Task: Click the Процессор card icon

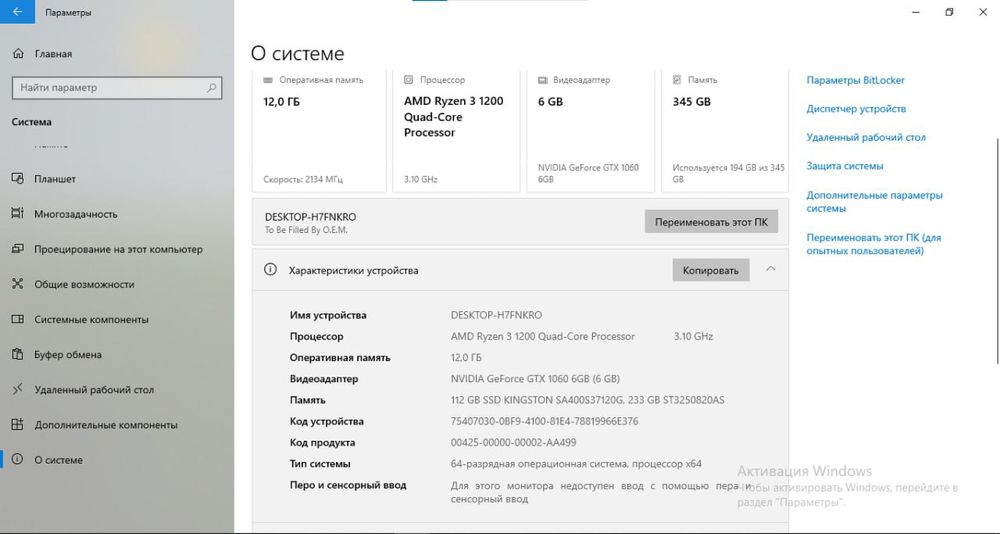Action: coord(409,80)
